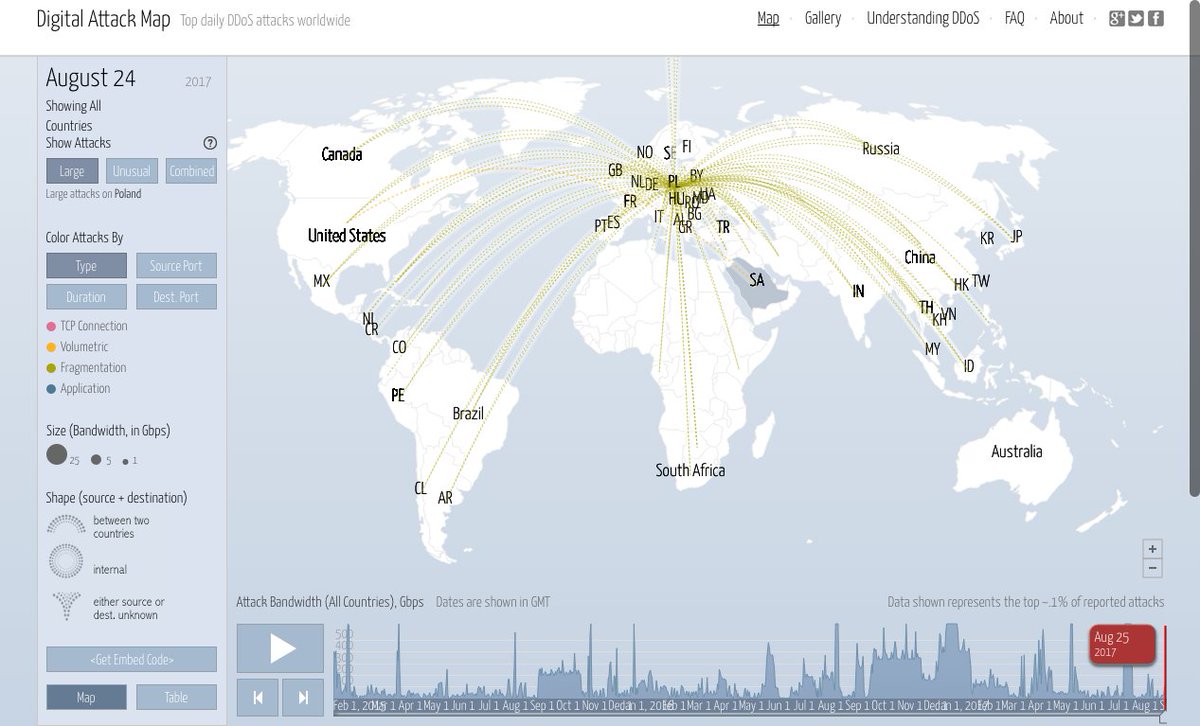Select China label on the map
Image resolution: width=1200 pixels, height=726 pixels.
click(x=919, y=258)
